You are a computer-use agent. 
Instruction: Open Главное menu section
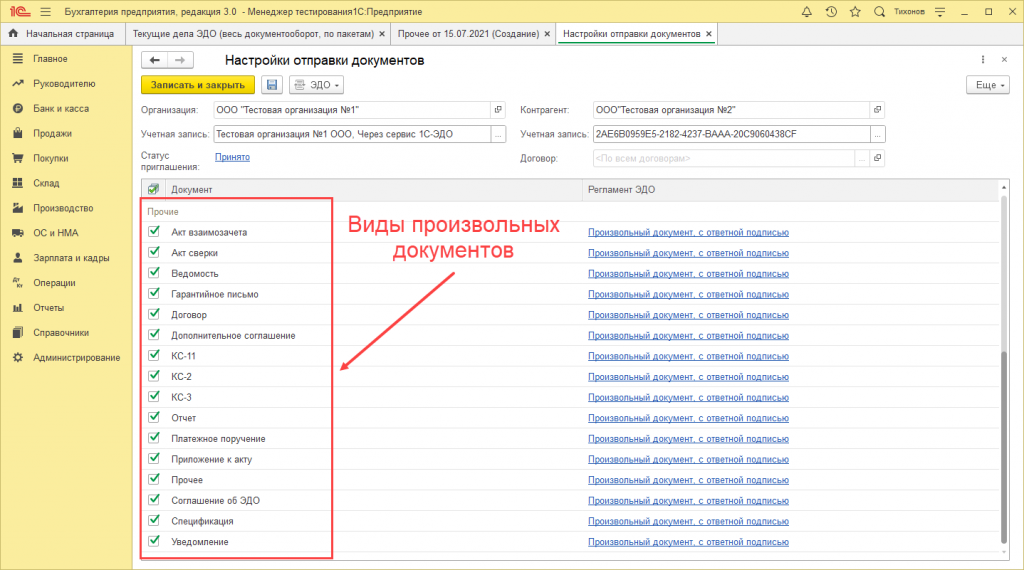click(x=50, y=59)
